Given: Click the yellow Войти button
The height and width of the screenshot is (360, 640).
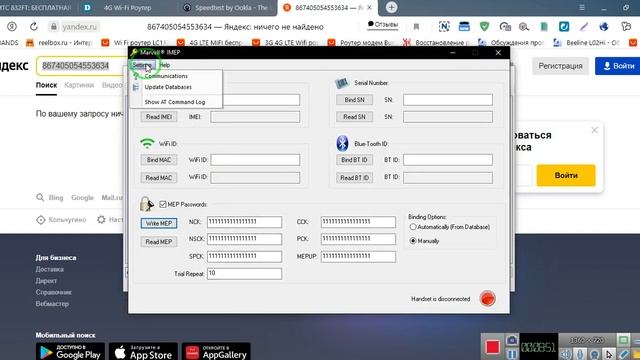Looking at the screenshot, I should pyautogui.click(x=566, y=176).
